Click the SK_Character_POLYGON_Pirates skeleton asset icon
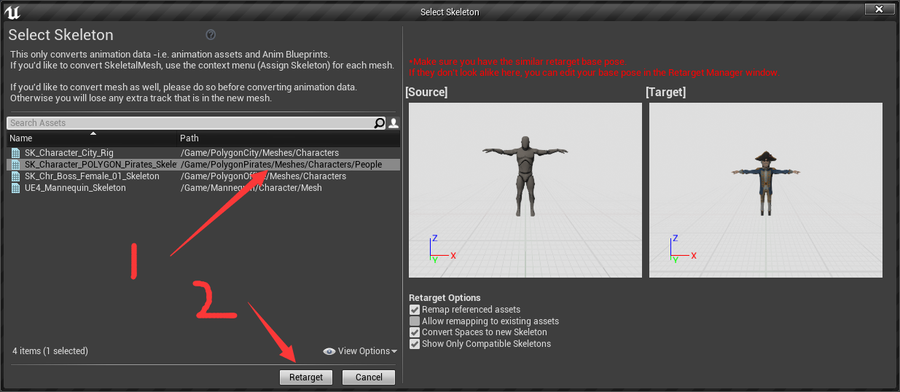This screenshot has width=900, height=392. click(15, 165)
